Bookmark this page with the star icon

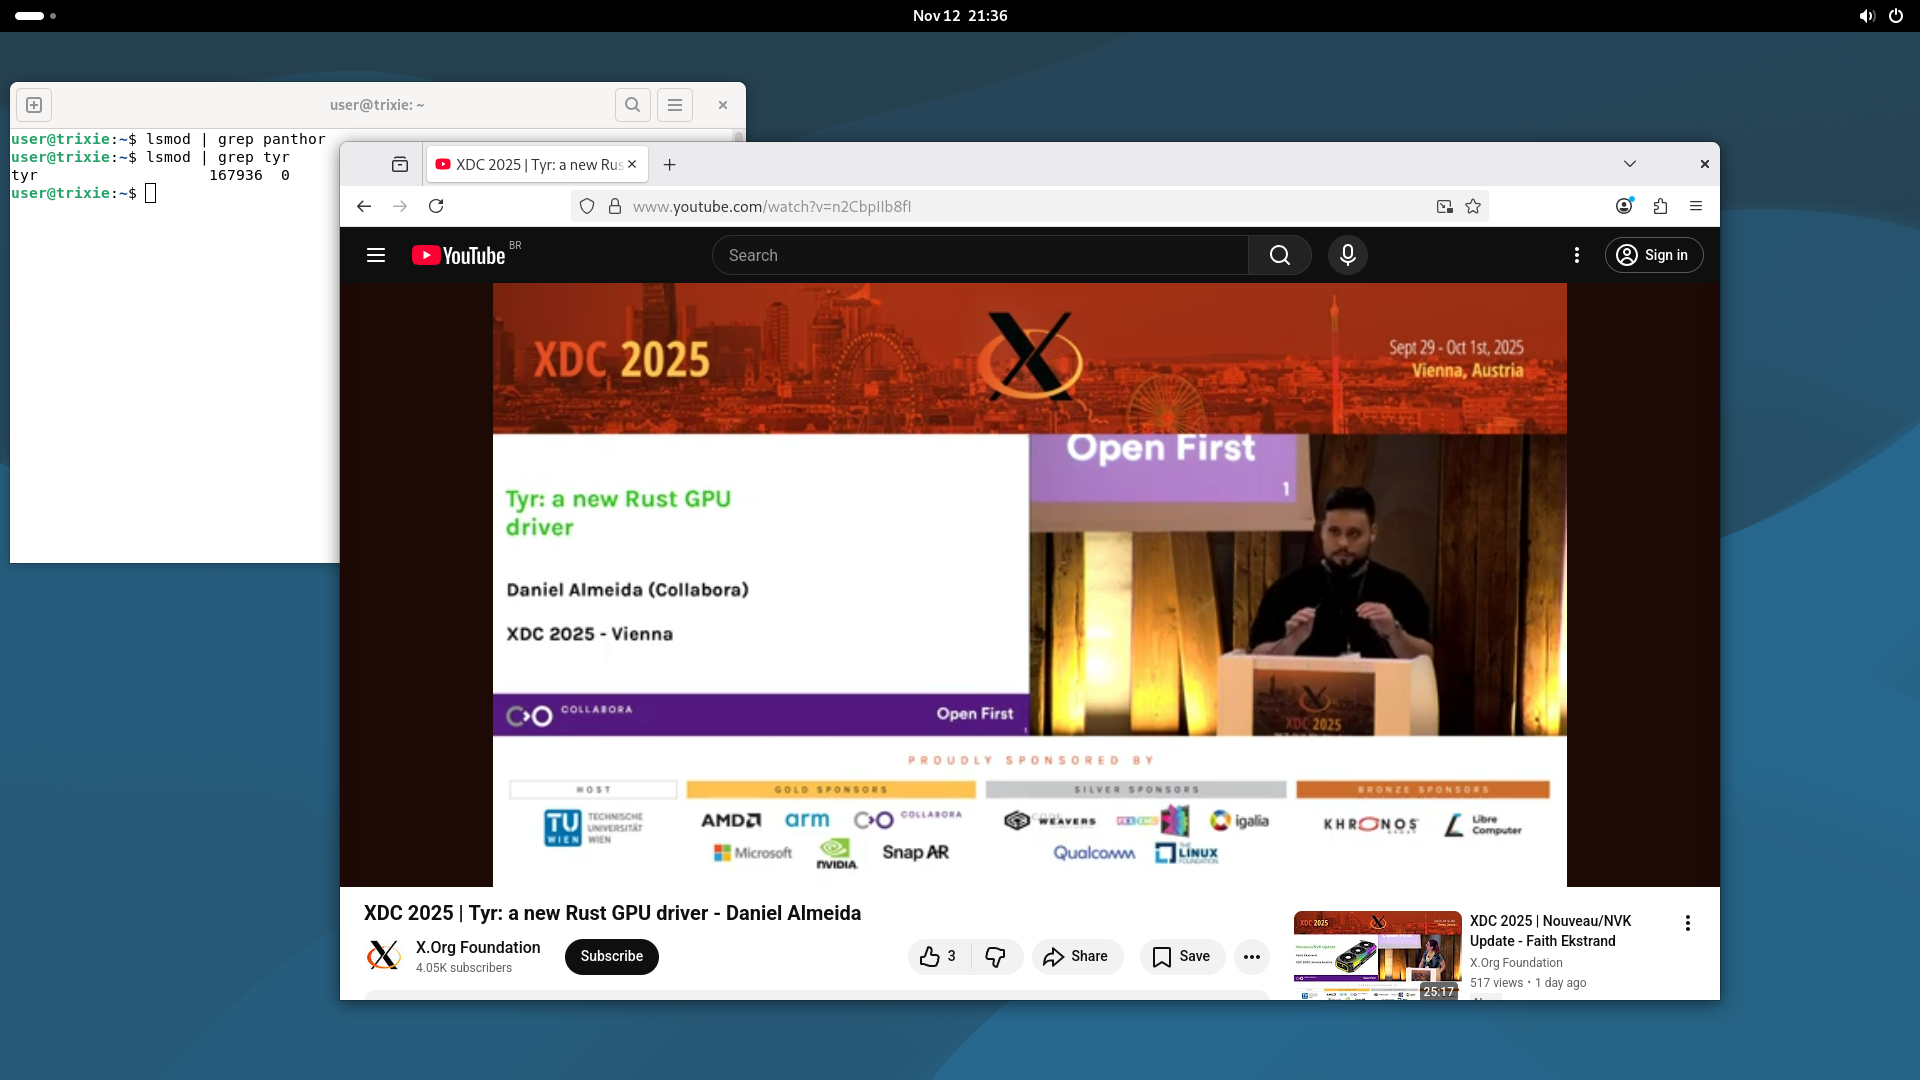click(1472, 206)
